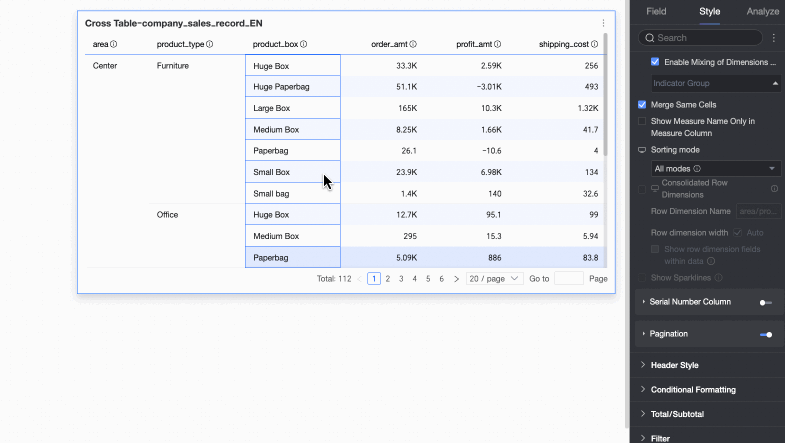Click the shipping_cost value 1.32K
Screen dimensions: 785x443
tap(588, 108)
